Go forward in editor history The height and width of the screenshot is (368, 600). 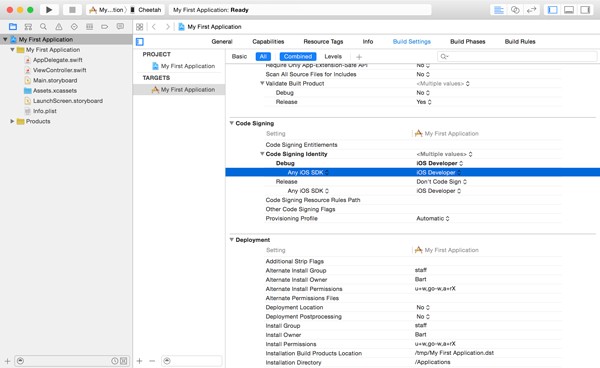(x=168, y=27)
